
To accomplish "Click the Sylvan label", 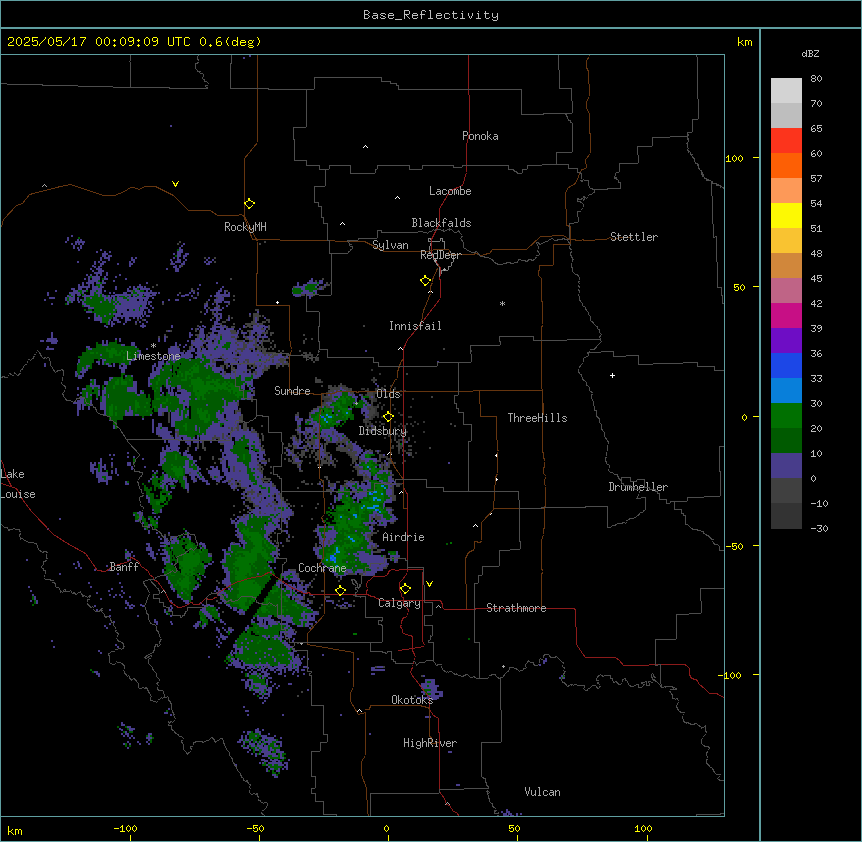I will [390, 245].
